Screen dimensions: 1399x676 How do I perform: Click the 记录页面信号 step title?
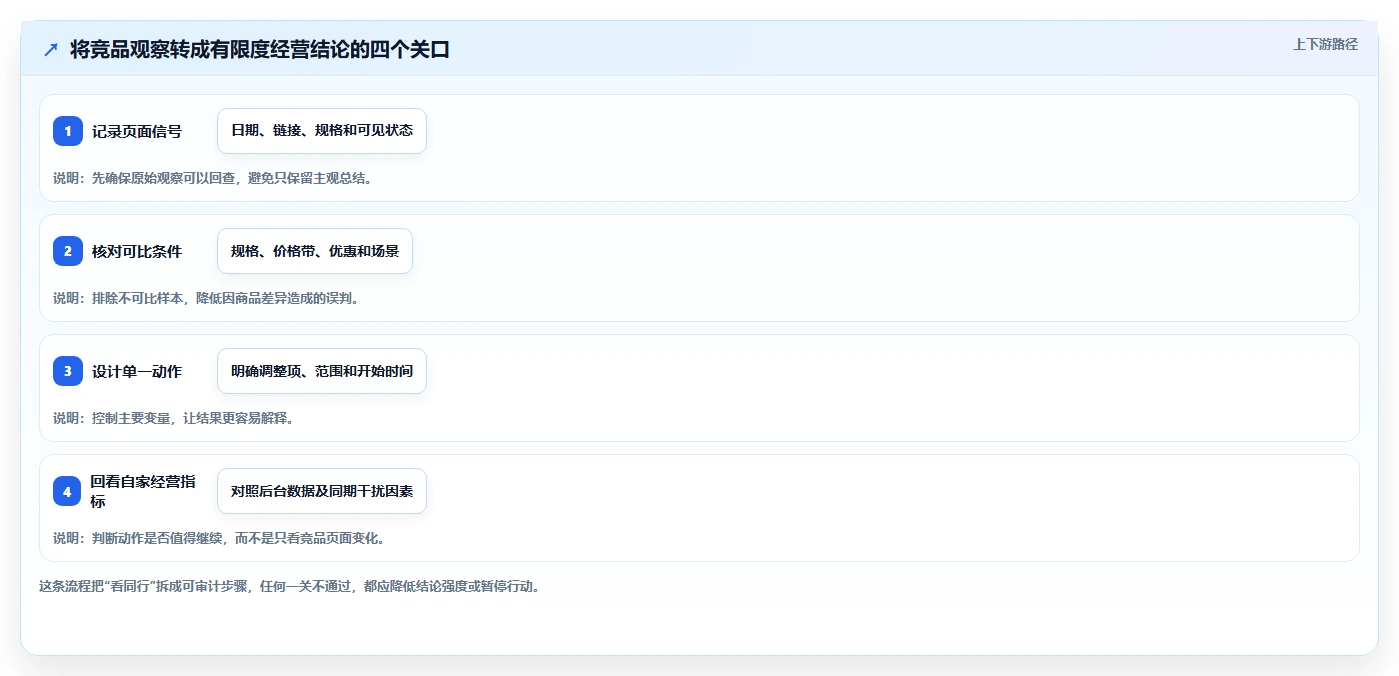click(x=137, y=131)
